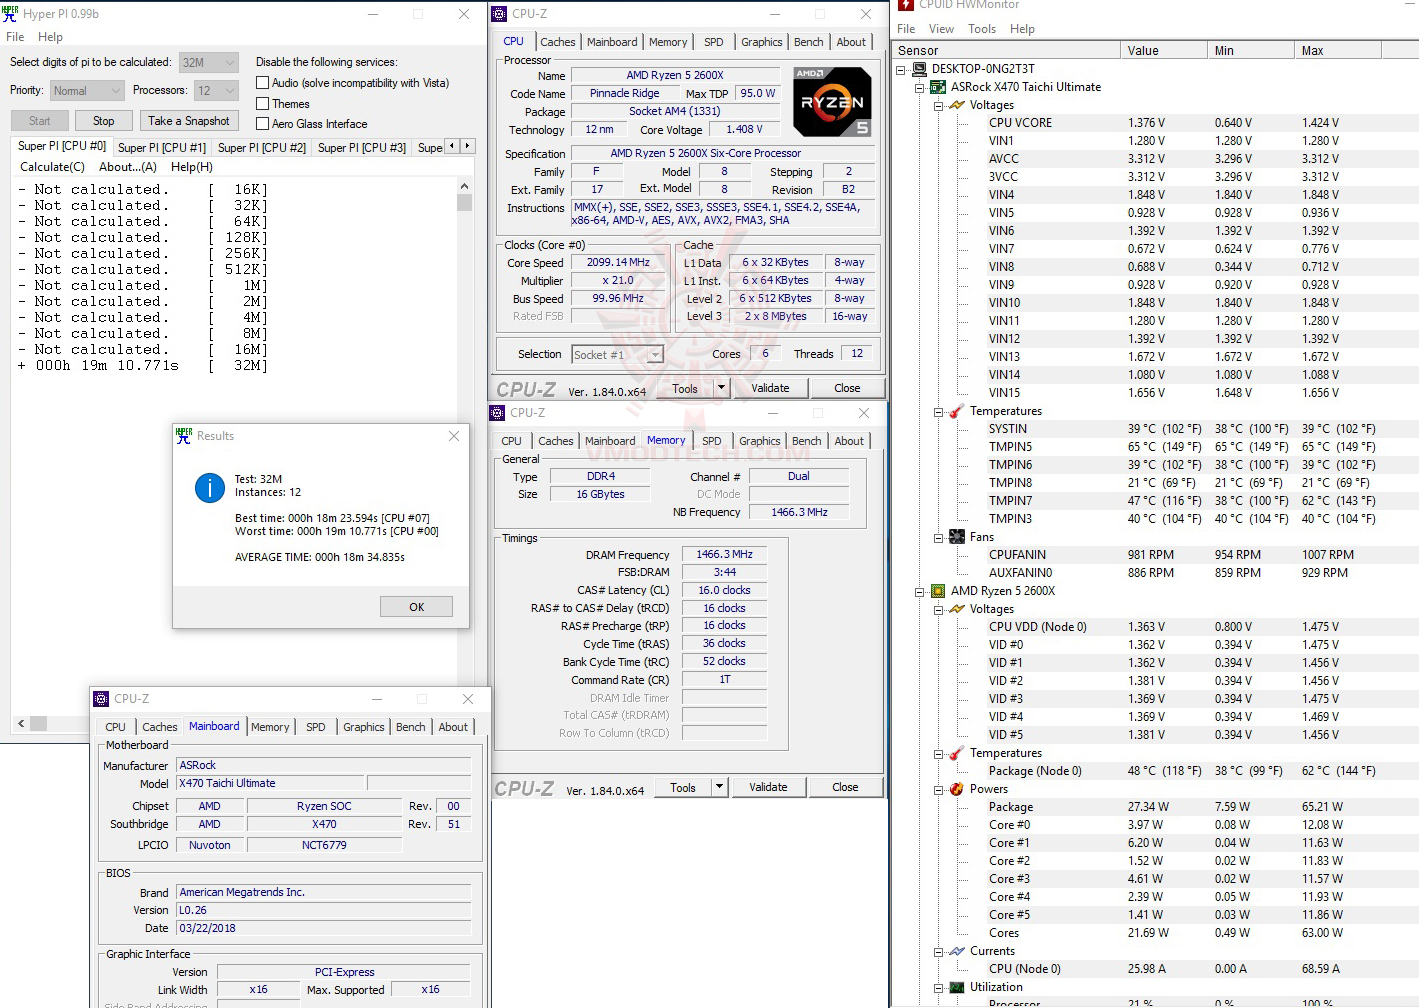
Task: Open the Socket #1 selection dropdown
Action: point(617,355)
